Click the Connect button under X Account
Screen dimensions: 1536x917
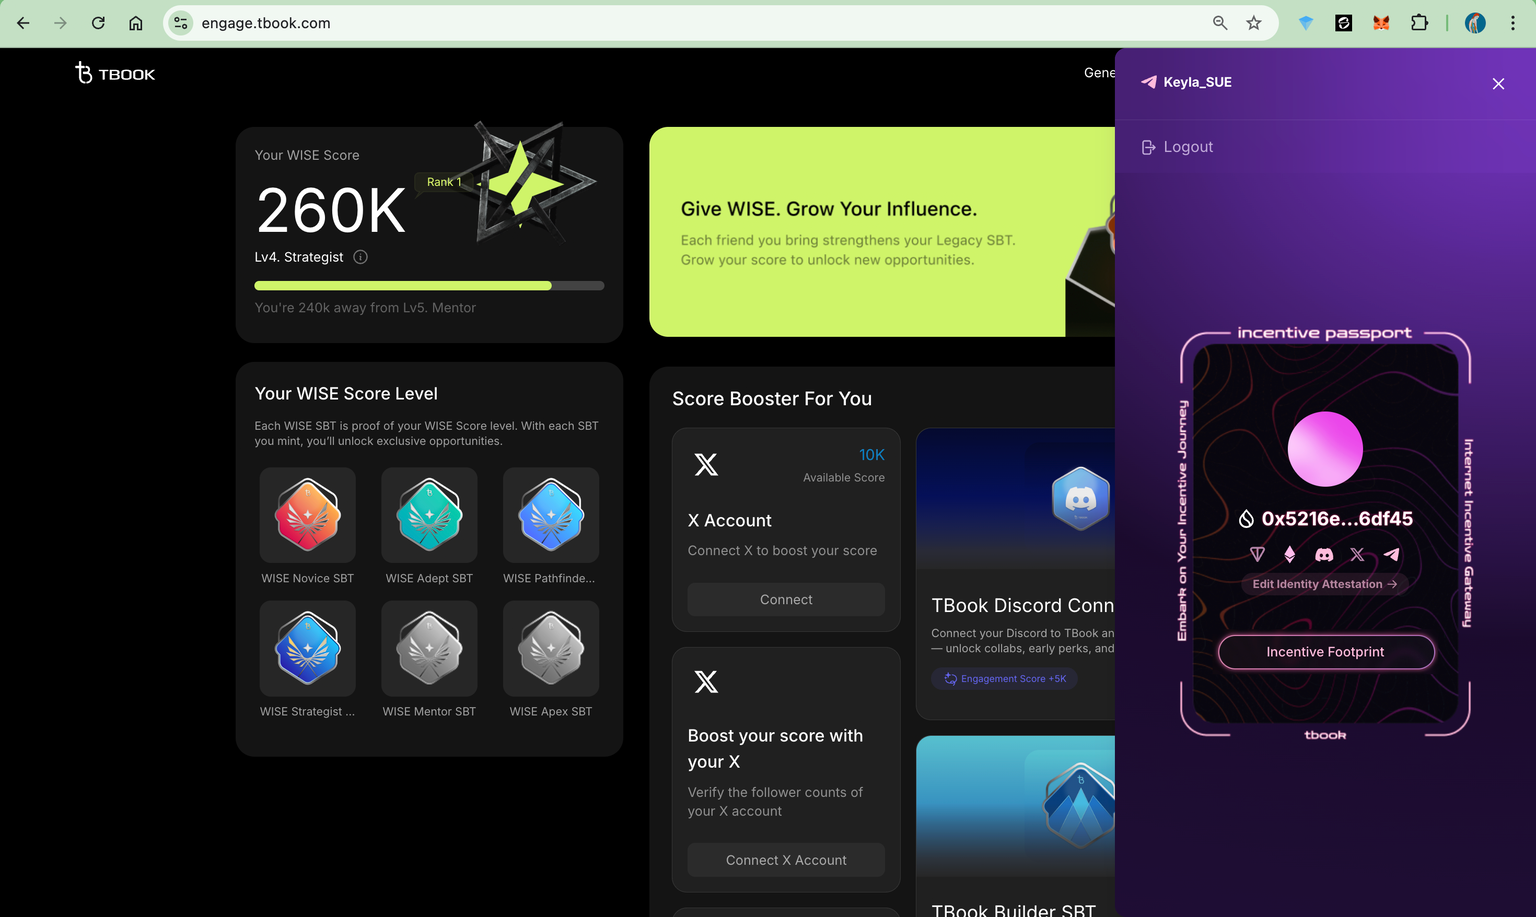tap(786, 599)
